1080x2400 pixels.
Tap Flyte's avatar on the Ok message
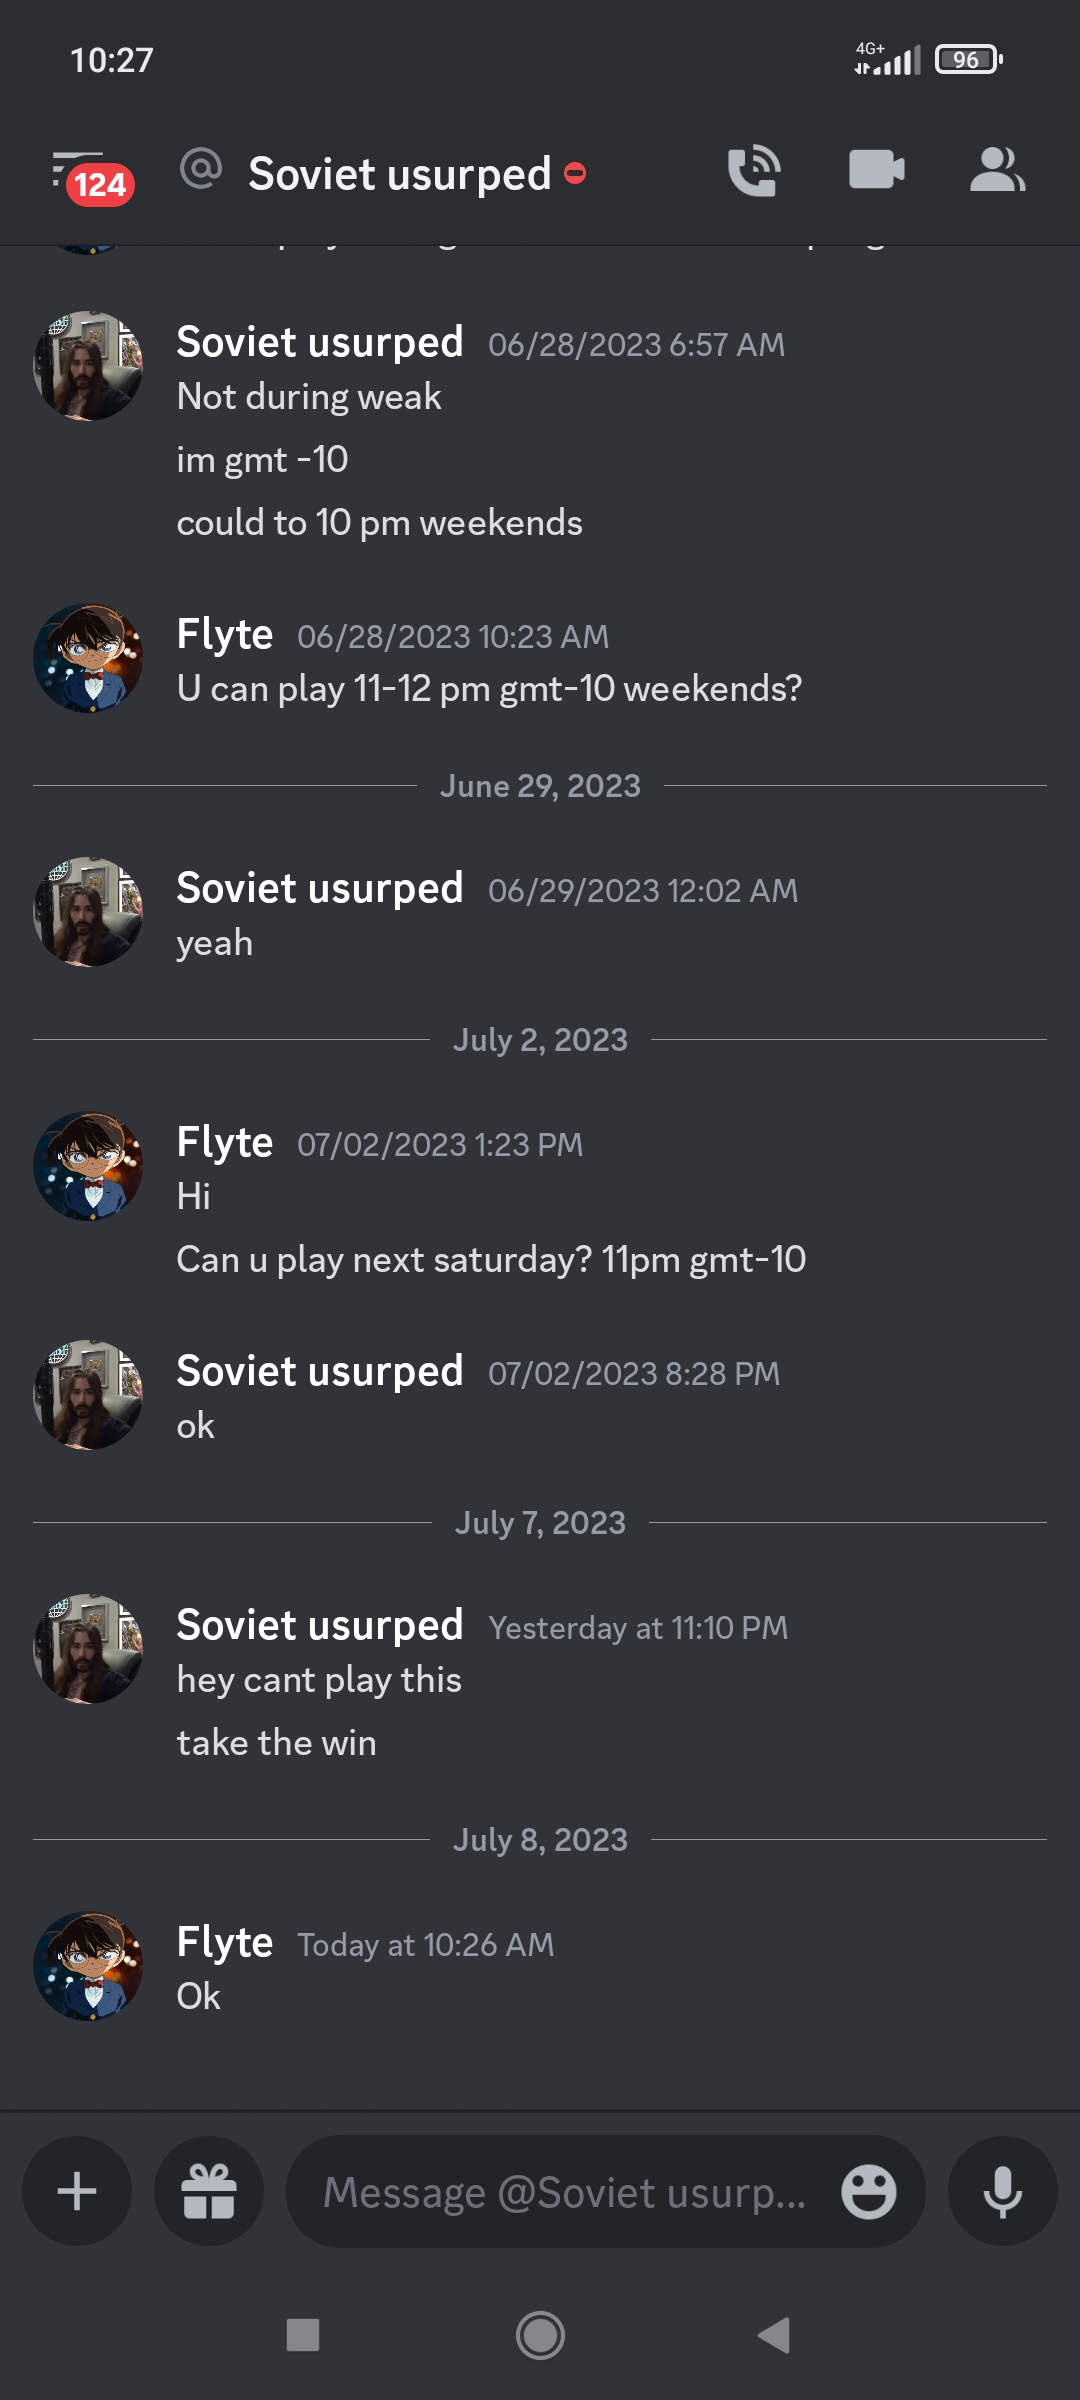[x=88, y=1966]
